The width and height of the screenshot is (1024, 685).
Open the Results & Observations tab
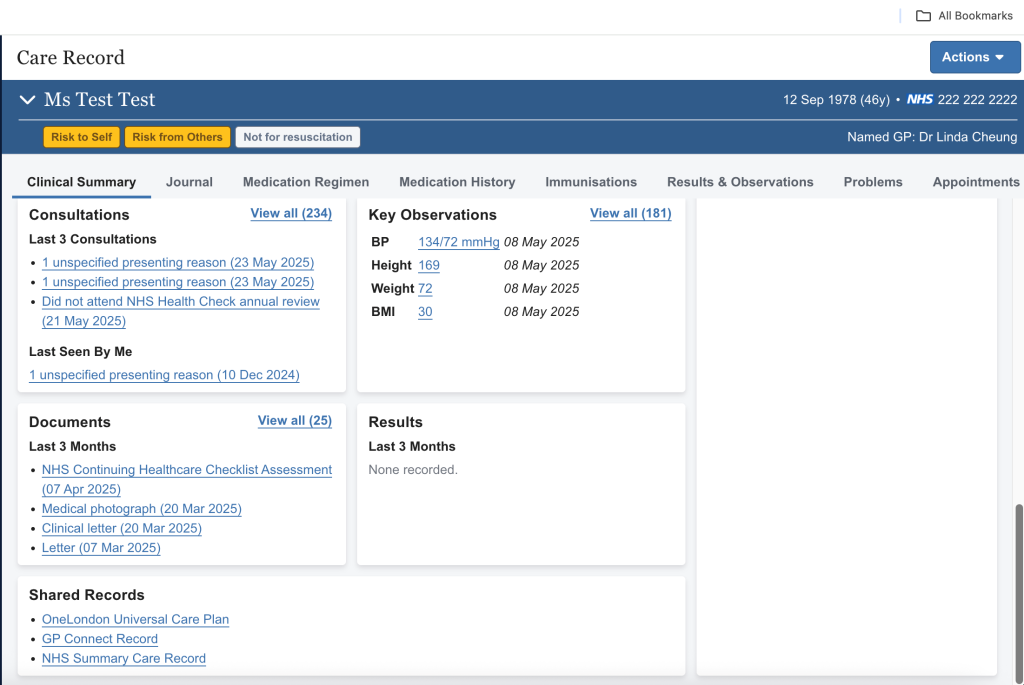click(740, 182)
